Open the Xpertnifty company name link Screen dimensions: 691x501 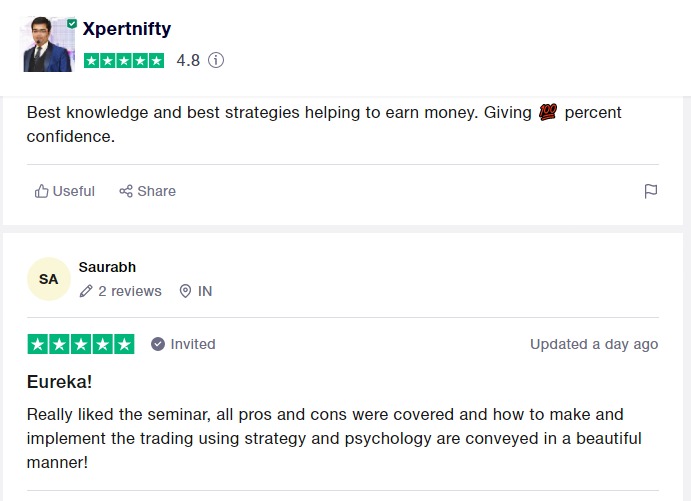tap(127, 29)
